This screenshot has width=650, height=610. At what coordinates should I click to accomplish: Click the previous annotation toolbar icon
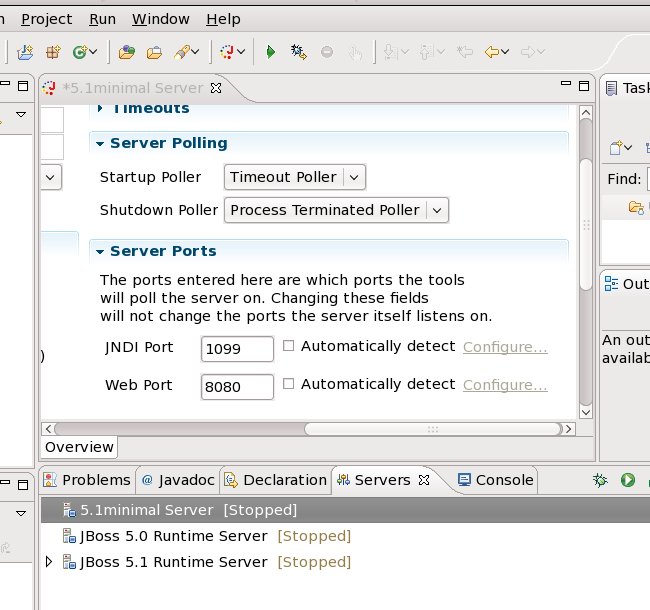tap(426, 52)
